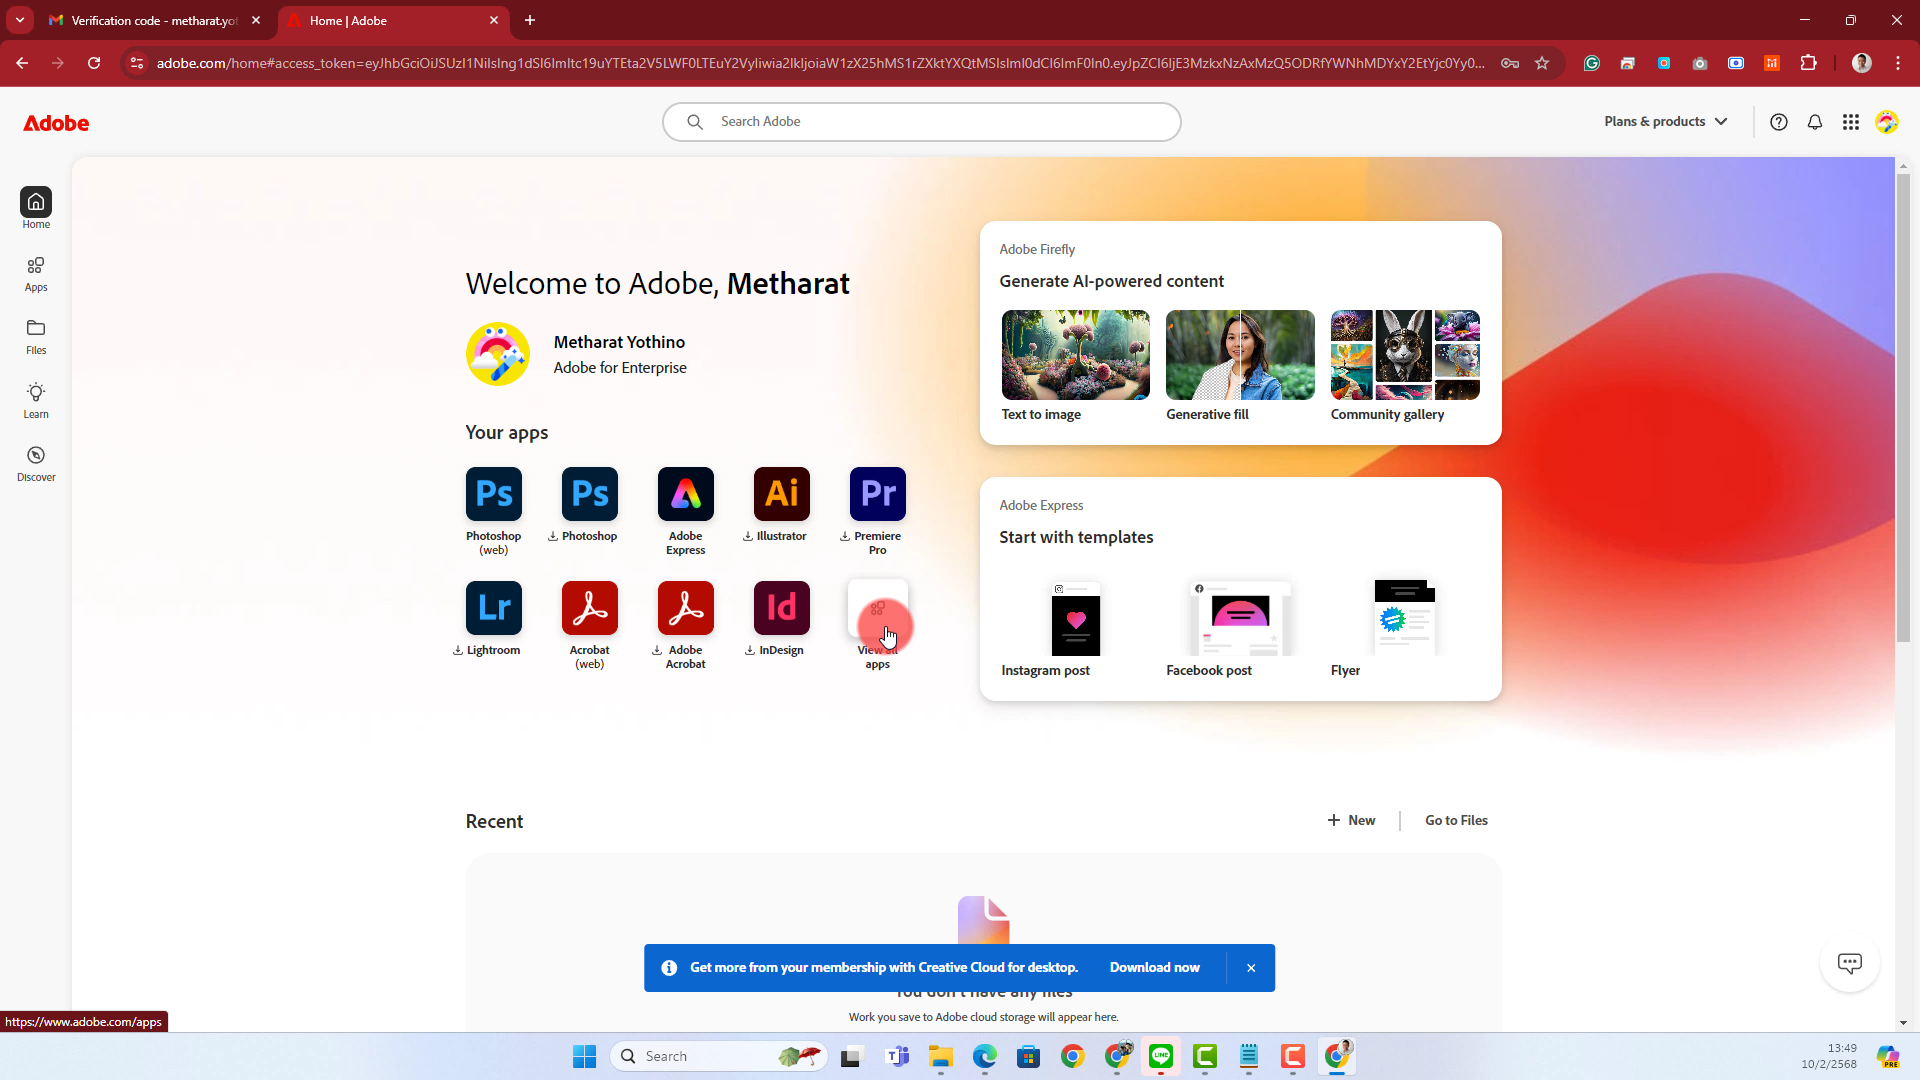Choose the Facebook post template
Viewport: 1920px width, 1080px height.
1240,617
